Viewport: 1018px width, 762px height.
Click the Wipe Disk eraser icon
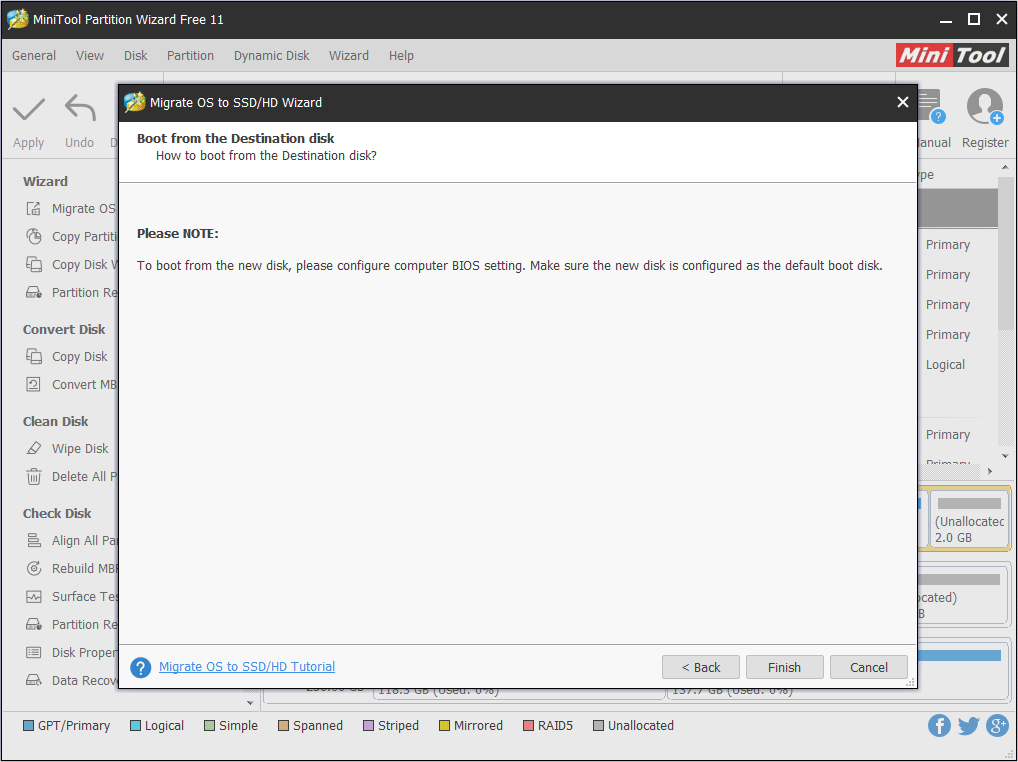coord(34,449)
